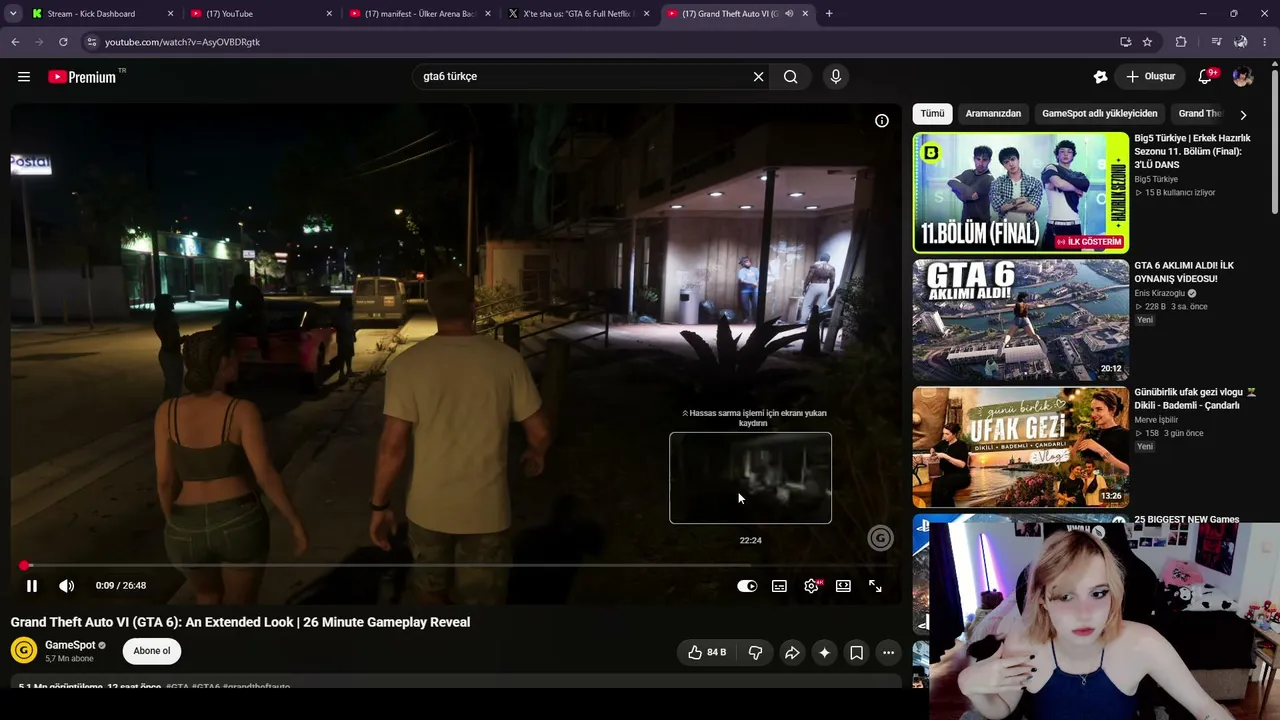This screenshot has width=1280, height=720.
Task: Click the sparkle button beside Share
Action: pos(824,653)
